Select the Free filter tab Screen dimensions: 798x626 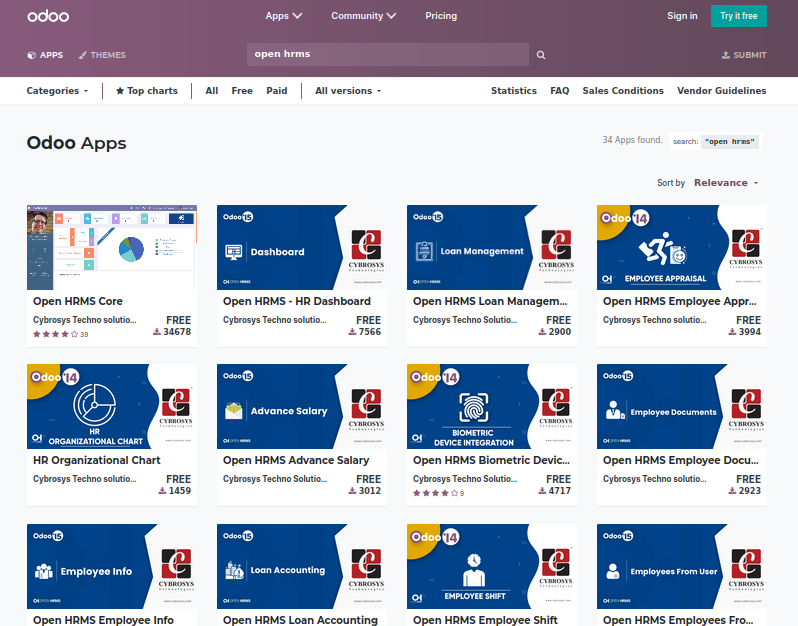[242, 91]
